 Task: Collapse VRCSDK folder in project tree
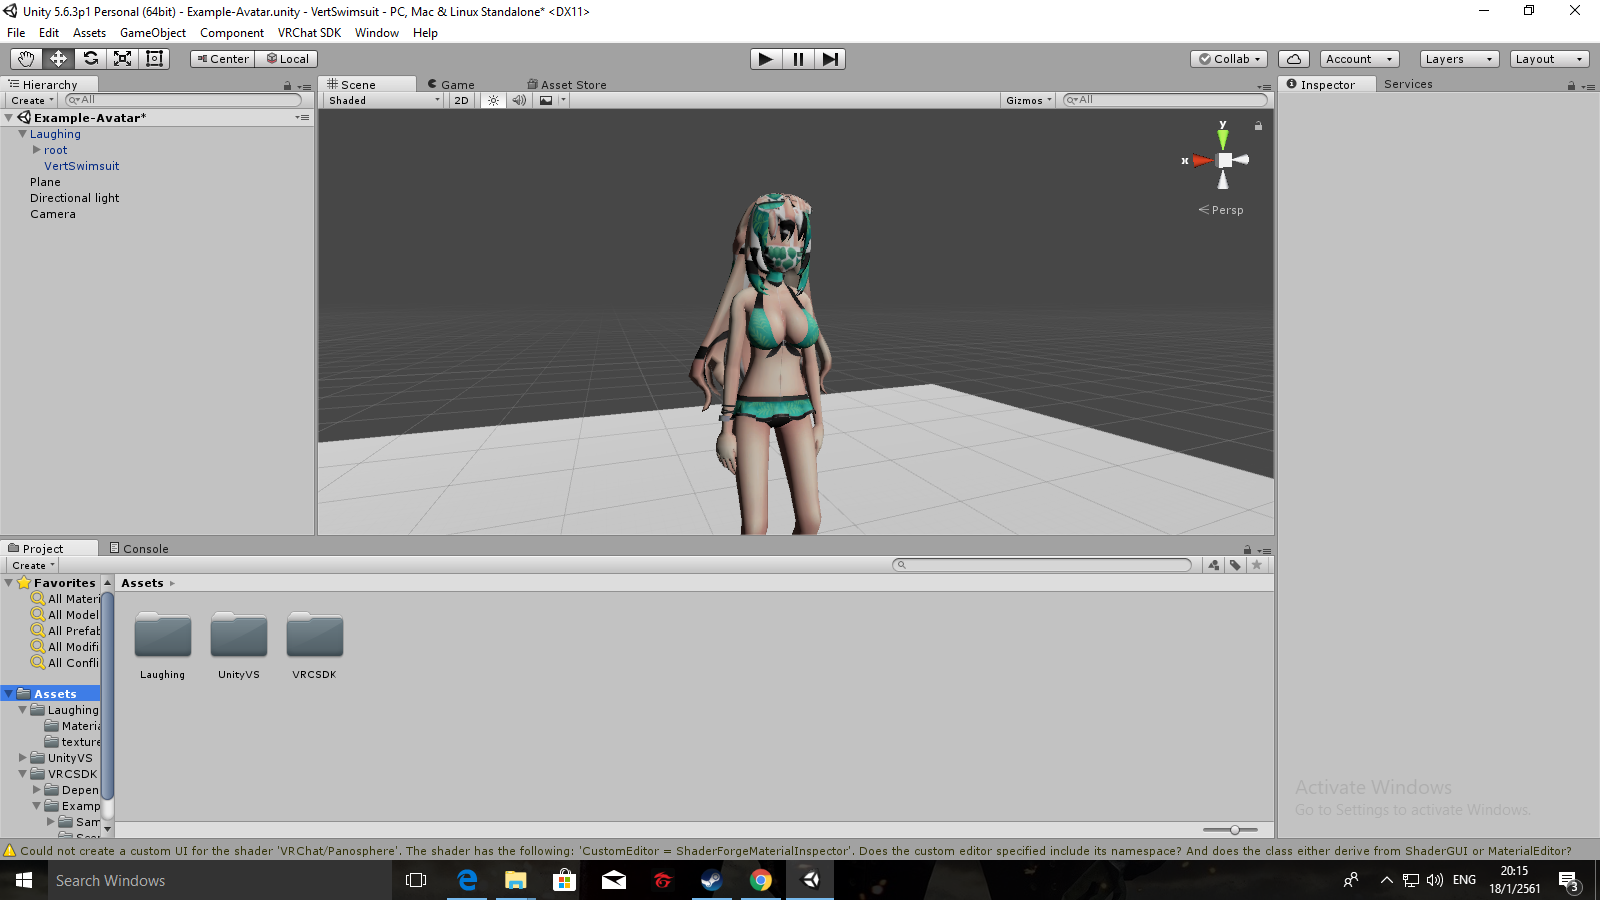click(23, 774)
